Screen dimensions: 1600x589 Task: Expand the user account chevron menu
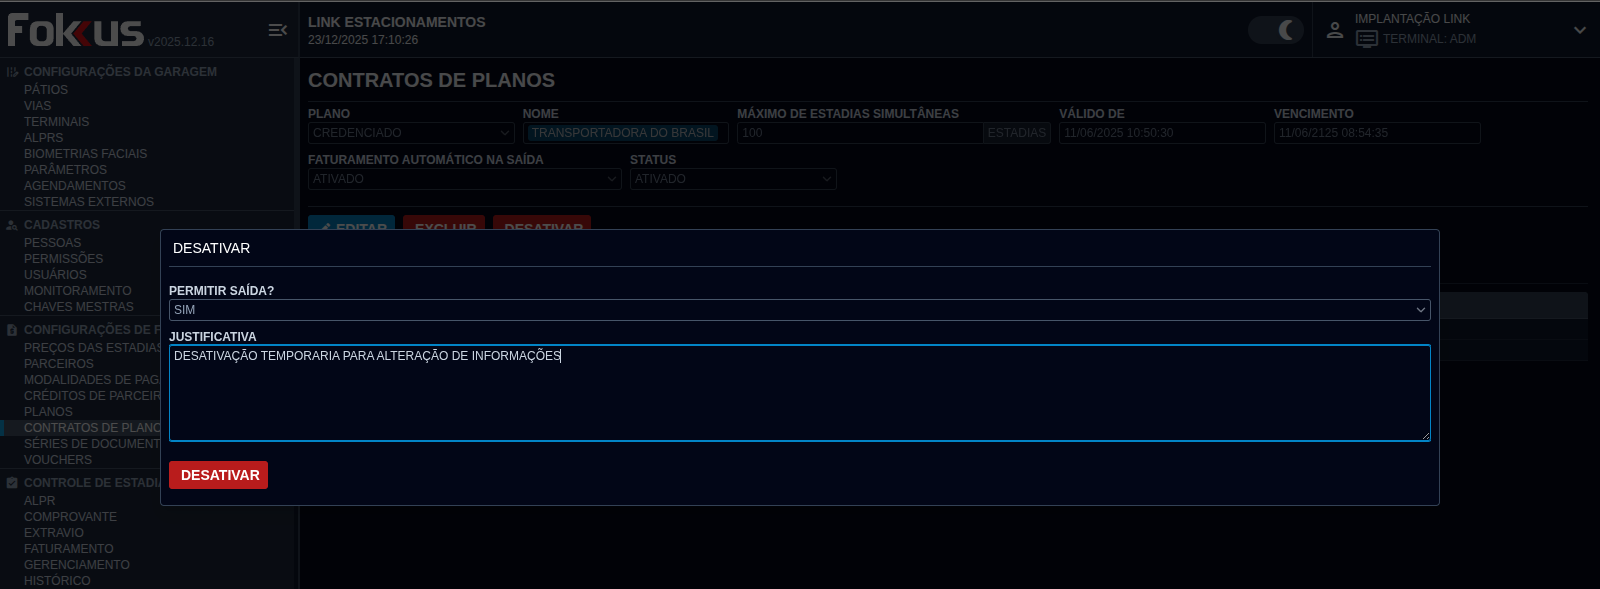(1579, 30)
